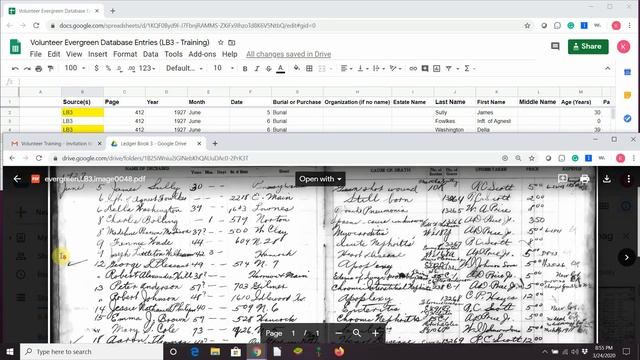Click the Download icon in PDF preview
The width and height of the screenshot is (640, 360).
pyautogui.click(x=607, y=179)
